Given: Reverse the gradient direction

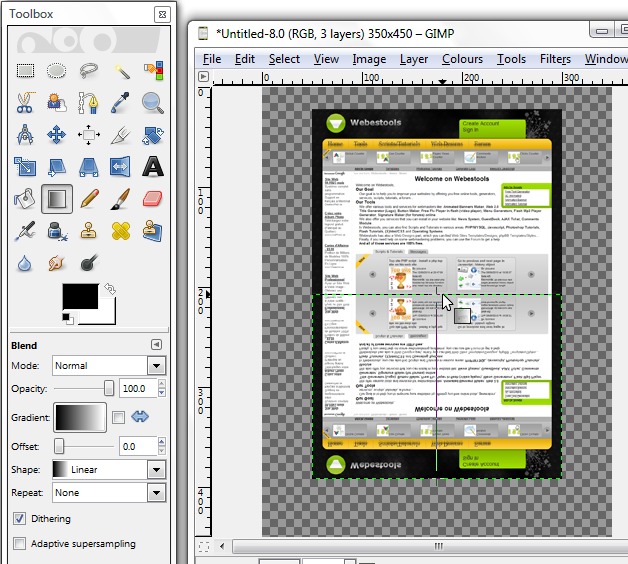Looking at the screenshot, I should [x=140, y=417].
